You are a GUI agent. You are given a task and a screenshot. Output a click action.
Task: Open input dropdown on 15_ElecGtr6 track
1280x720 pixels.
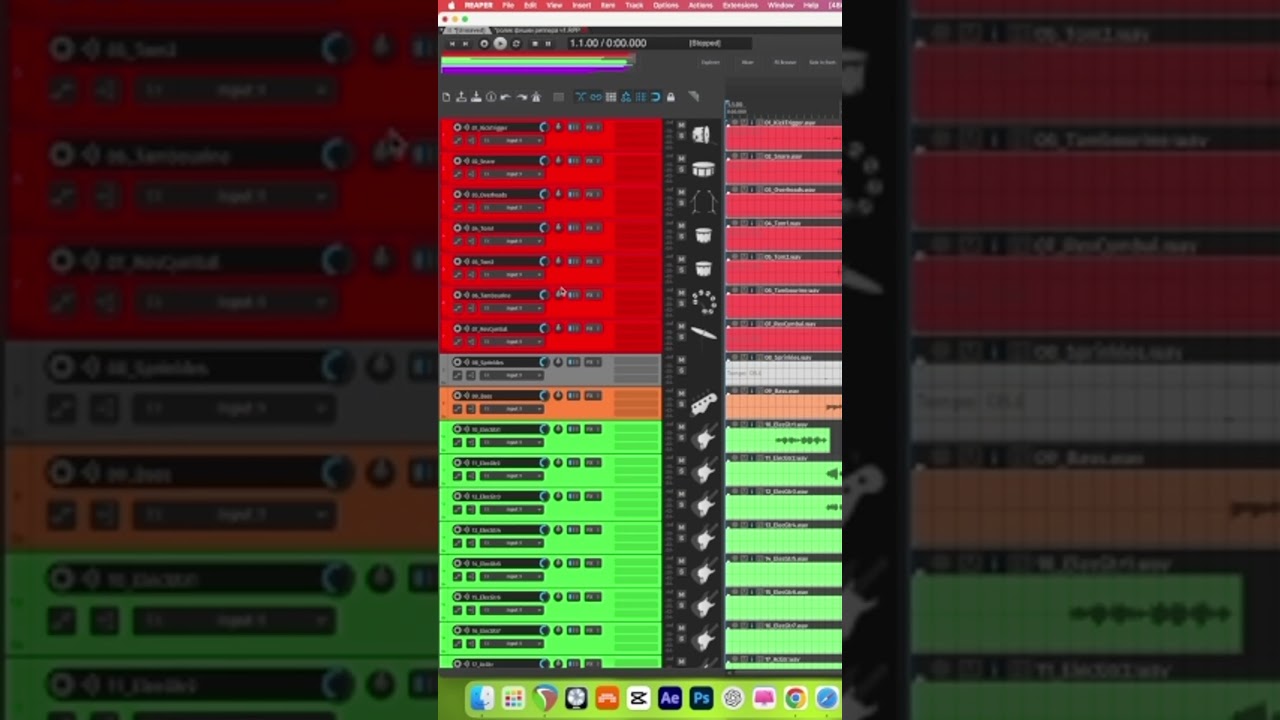512,609
